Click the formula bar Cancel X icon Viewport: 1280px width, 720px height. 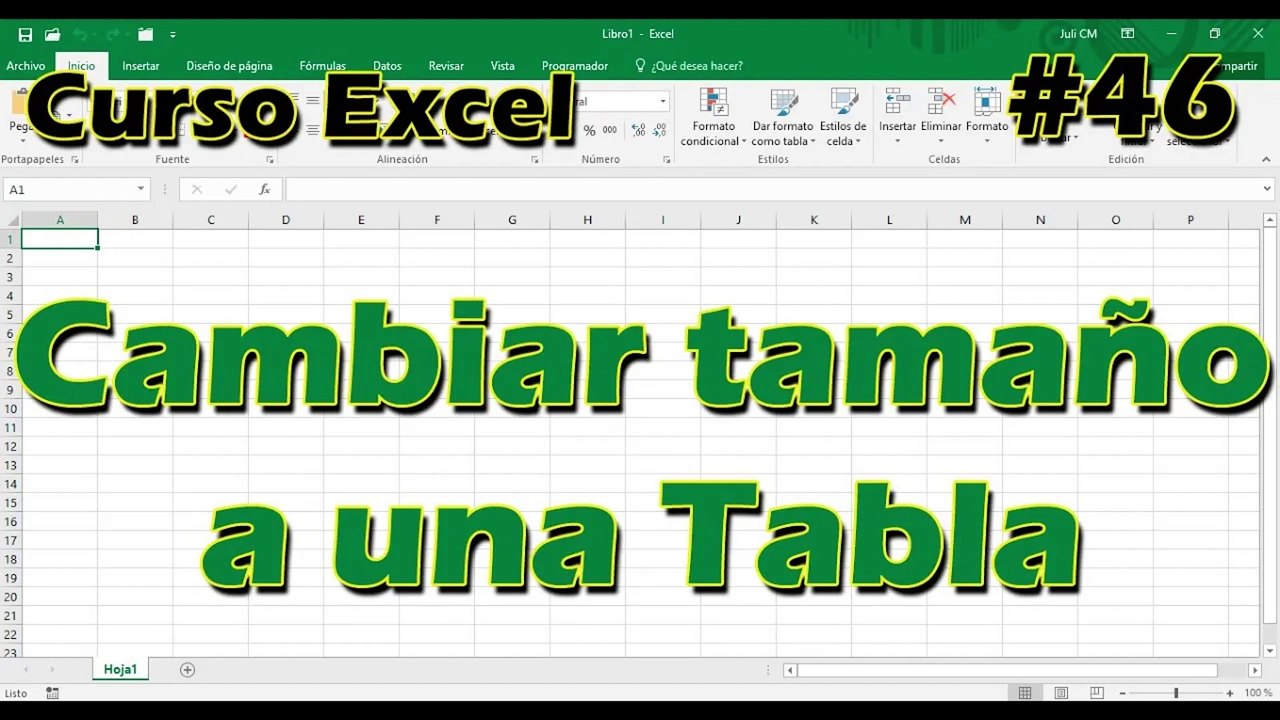(x=196, y=189)
